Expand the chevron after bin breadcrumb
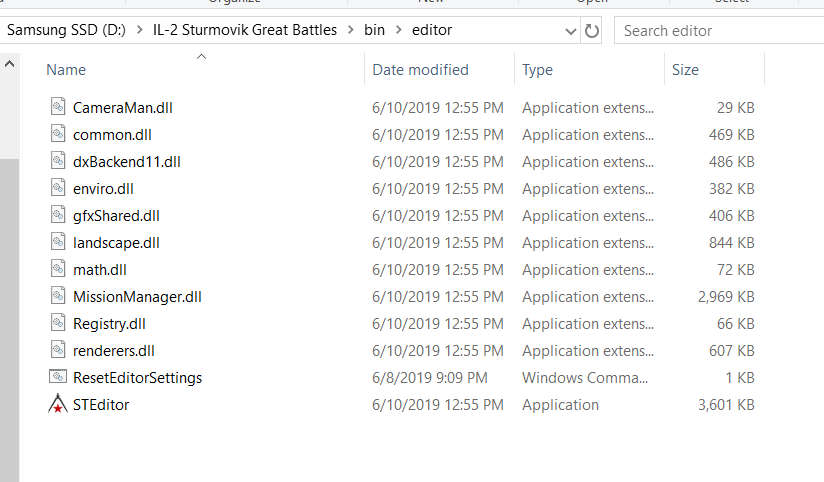Image resolution: width=824 pixels, height=482 pixels. 399,30
